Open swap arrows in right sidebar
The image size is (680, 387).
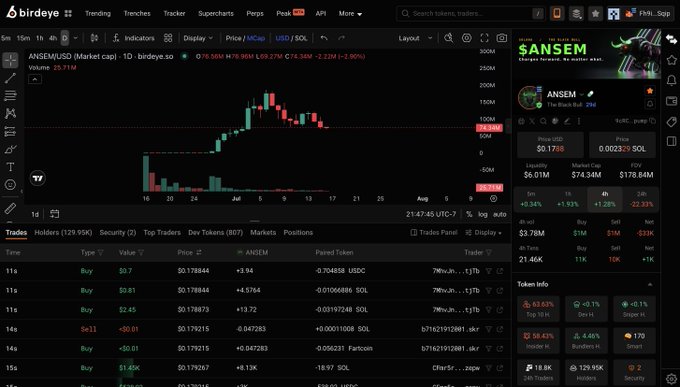671,40
